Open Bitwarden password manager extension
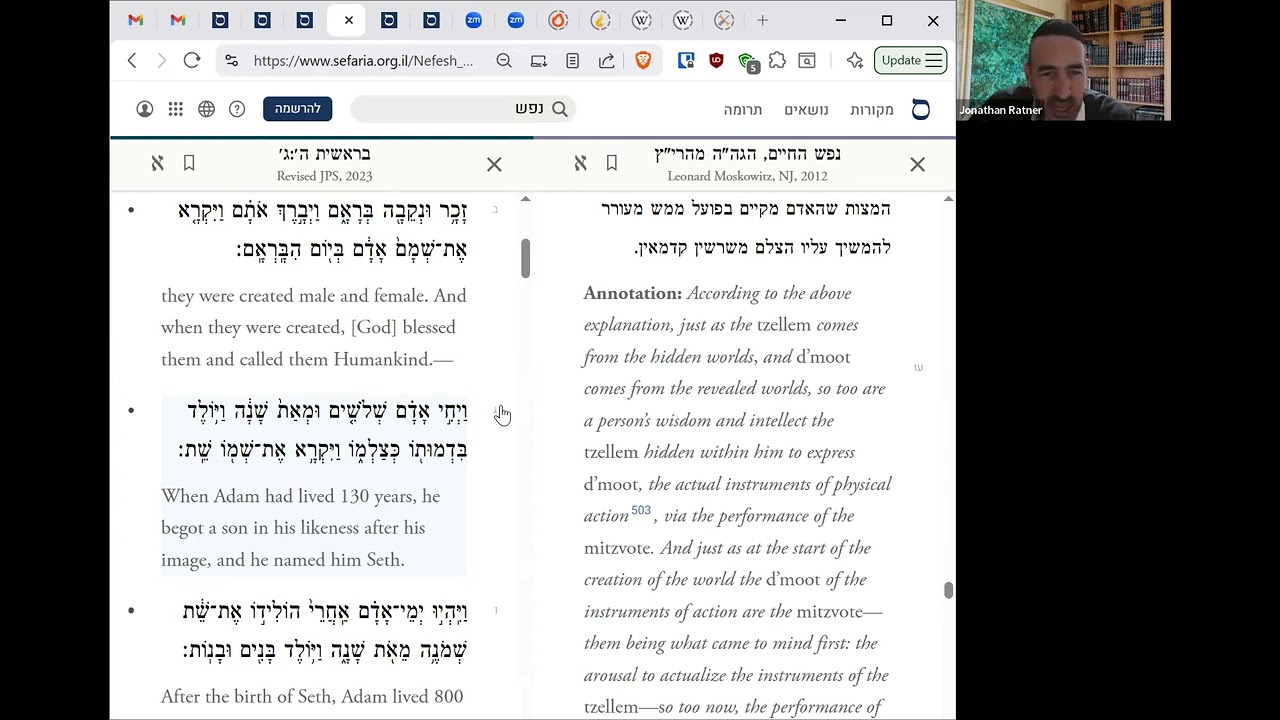 [x=686, y=61]
